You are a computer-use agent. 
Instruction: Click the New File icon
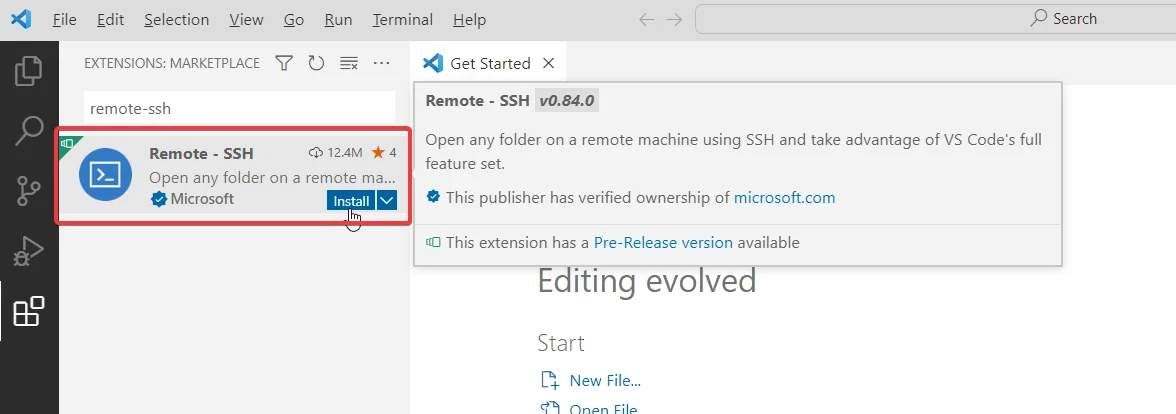[x=550, y=380]
